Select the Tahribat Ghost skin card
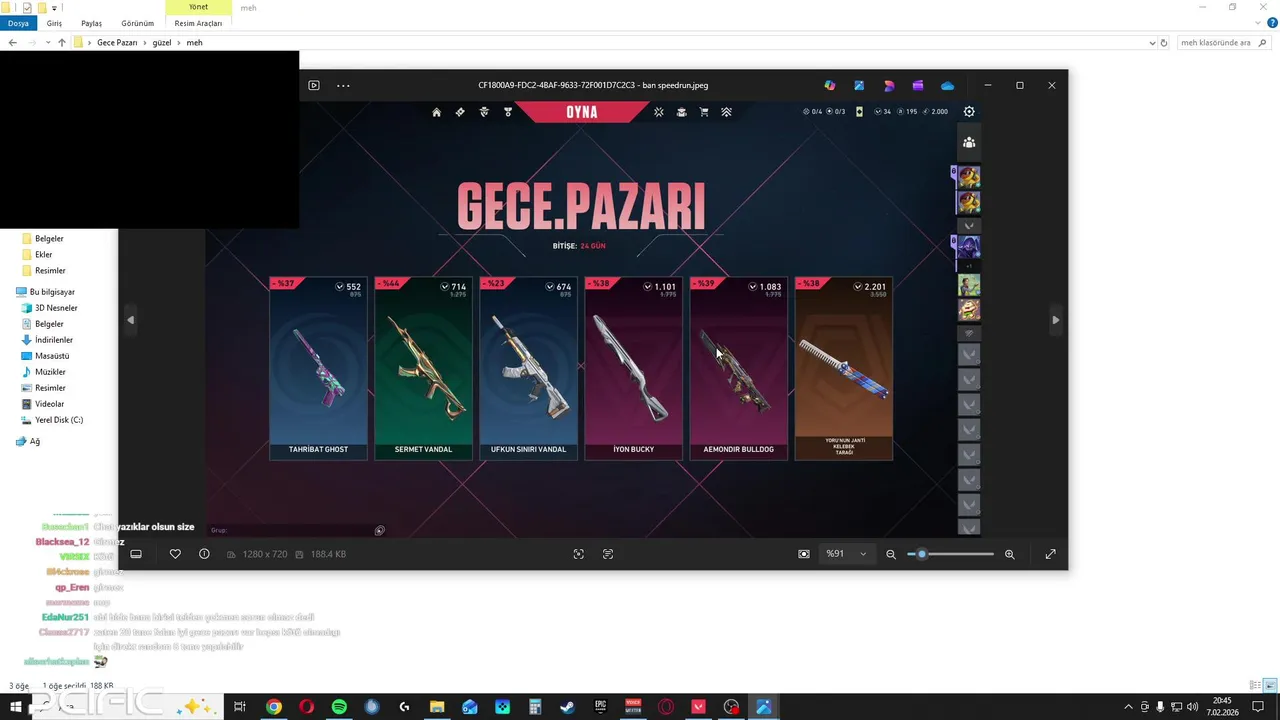The image size is (1280, 720). pos(318,368)
